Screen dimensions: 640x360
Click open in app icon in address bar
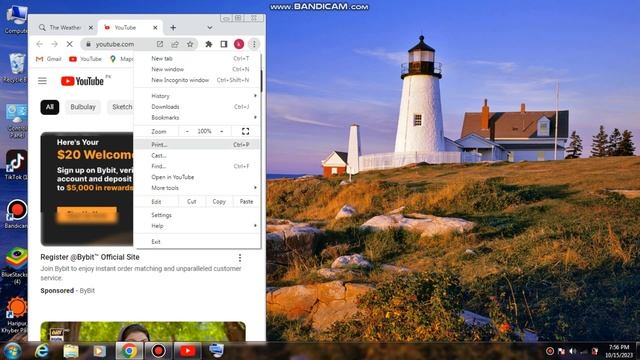160,44
